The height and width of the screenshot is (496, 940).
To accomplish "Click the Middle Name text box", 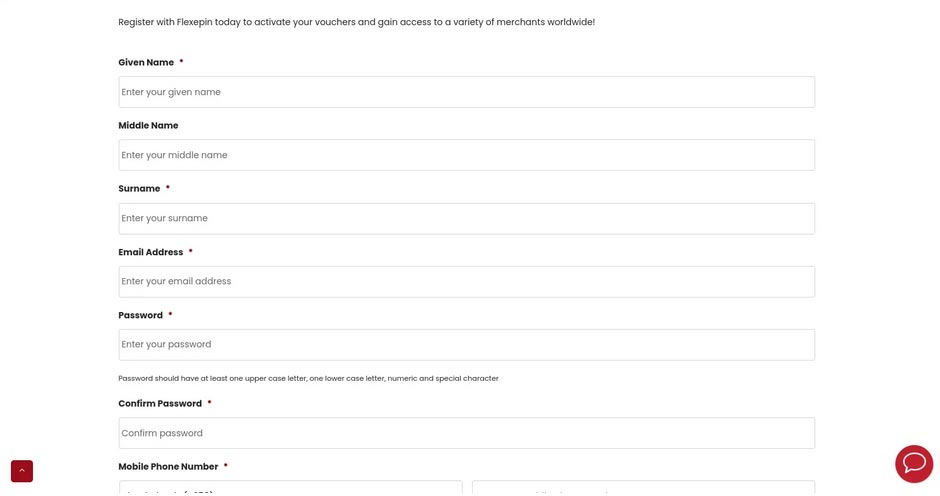I will (x=466, y=155).
